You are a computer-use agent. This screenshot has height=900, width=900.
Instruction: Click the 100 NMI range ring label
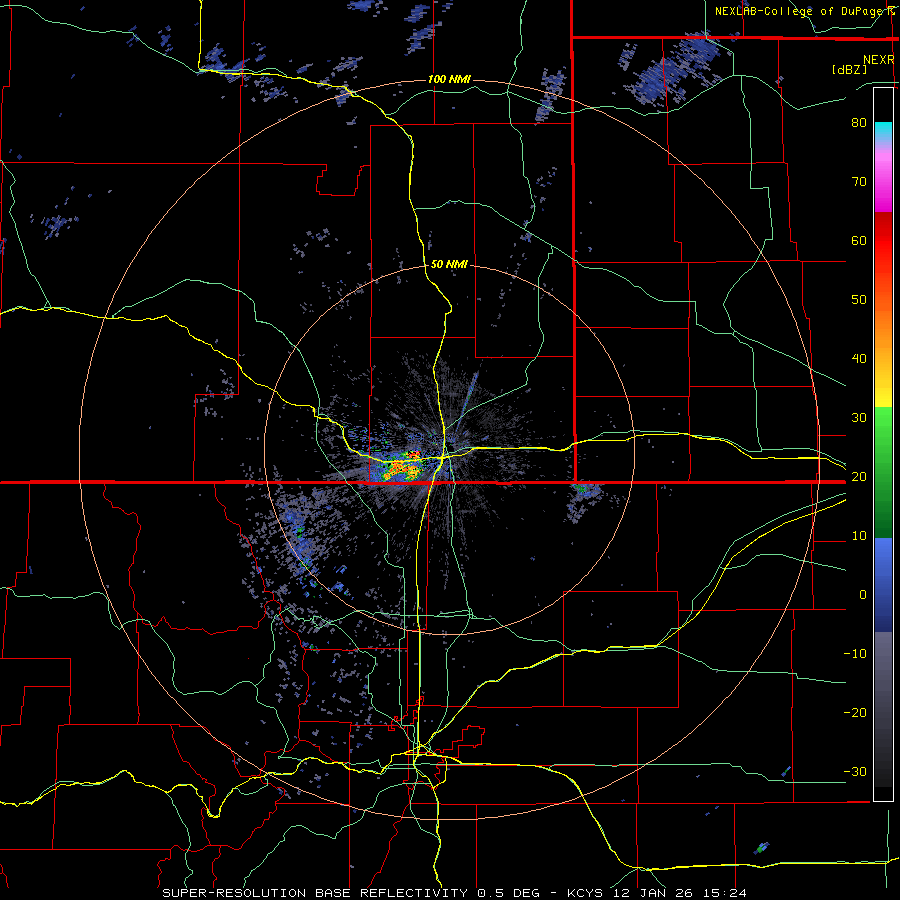click(449, 79)
